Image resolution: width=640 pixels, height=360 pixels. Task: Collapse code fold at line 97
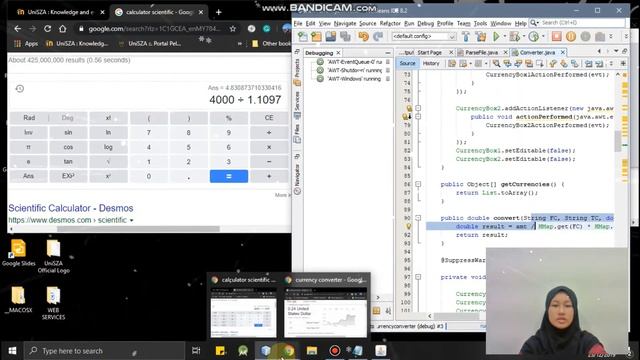tap(418, 277)
